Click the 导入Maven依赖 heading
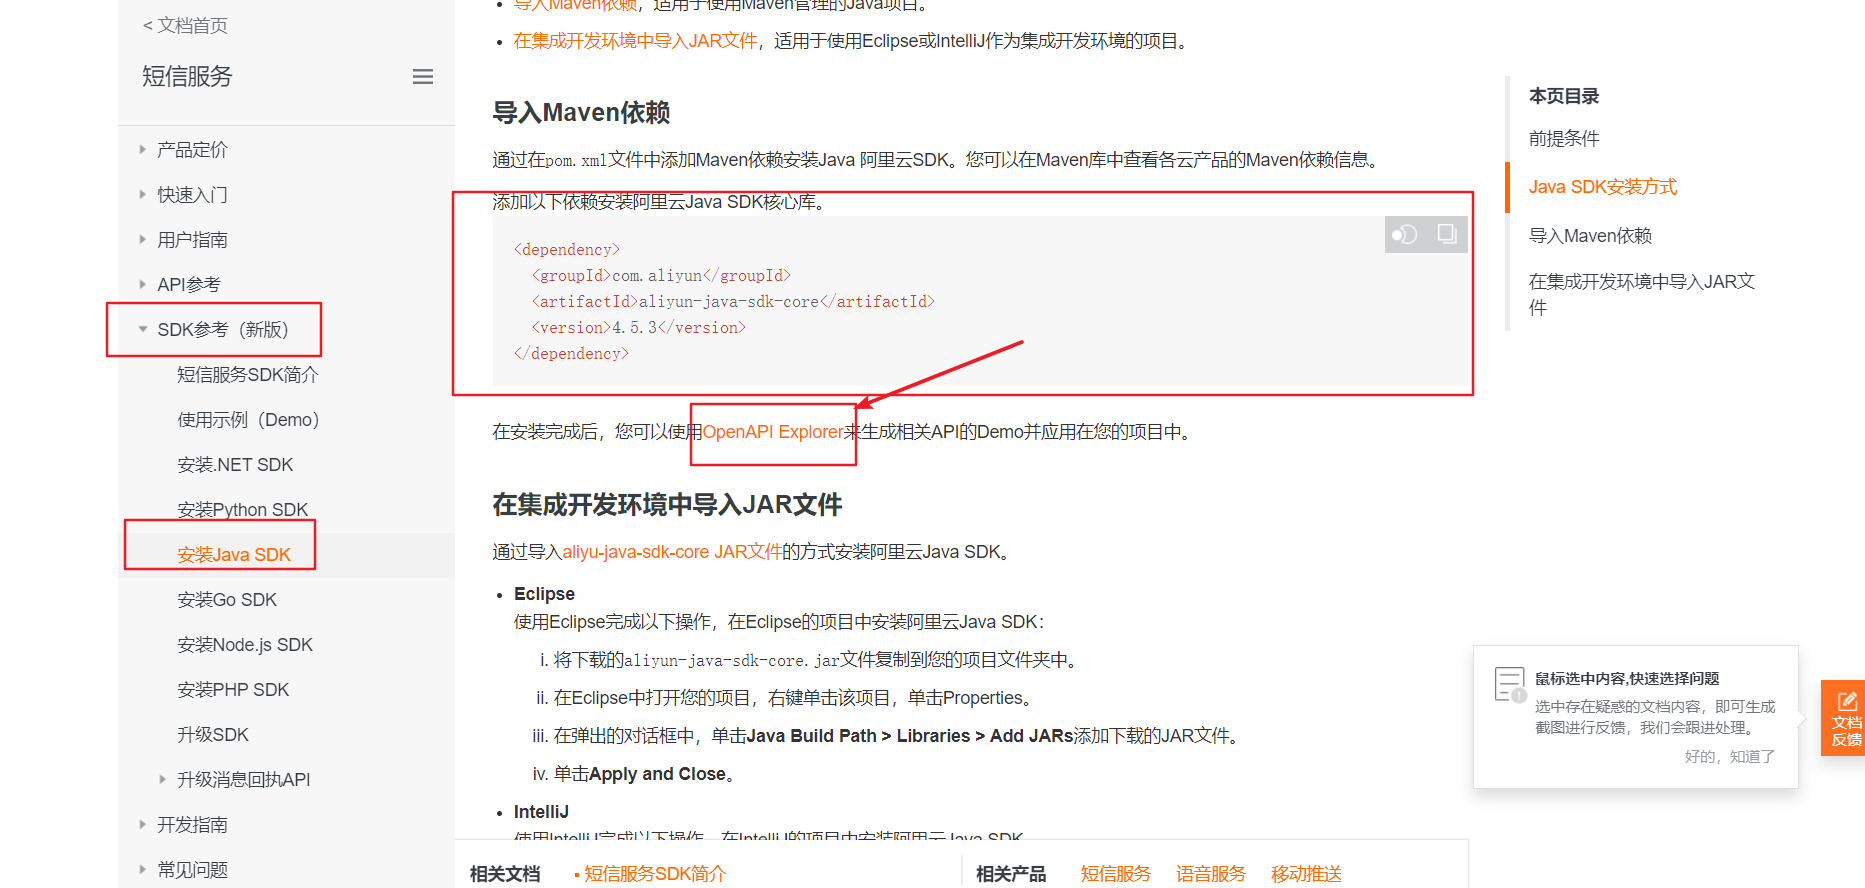The image size is (1865, 888). (581, 113)
